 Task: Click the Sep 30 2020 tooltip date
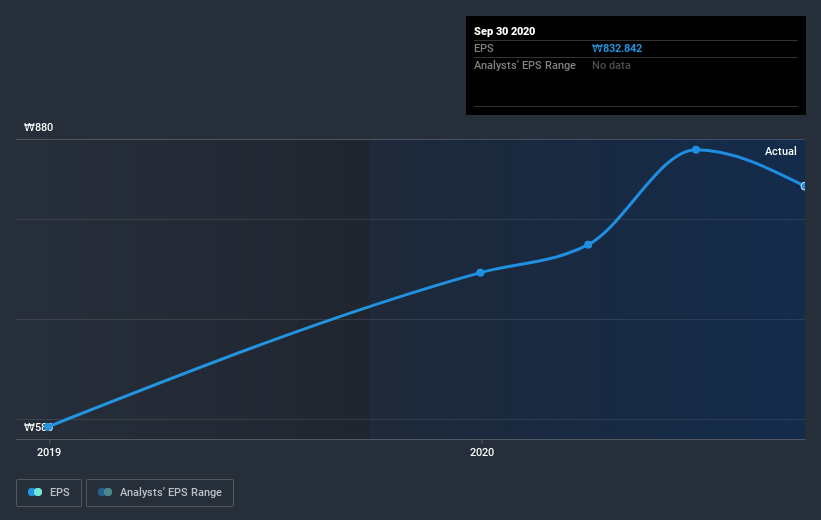click(504, 31)
